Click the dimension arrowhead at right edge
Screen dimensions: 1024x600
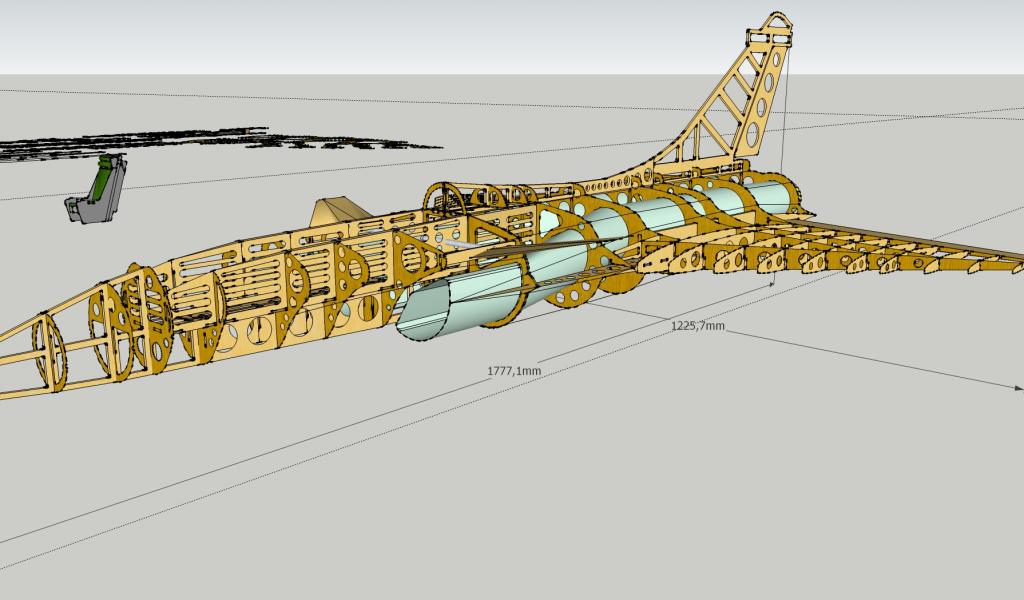coord(1016,385)
